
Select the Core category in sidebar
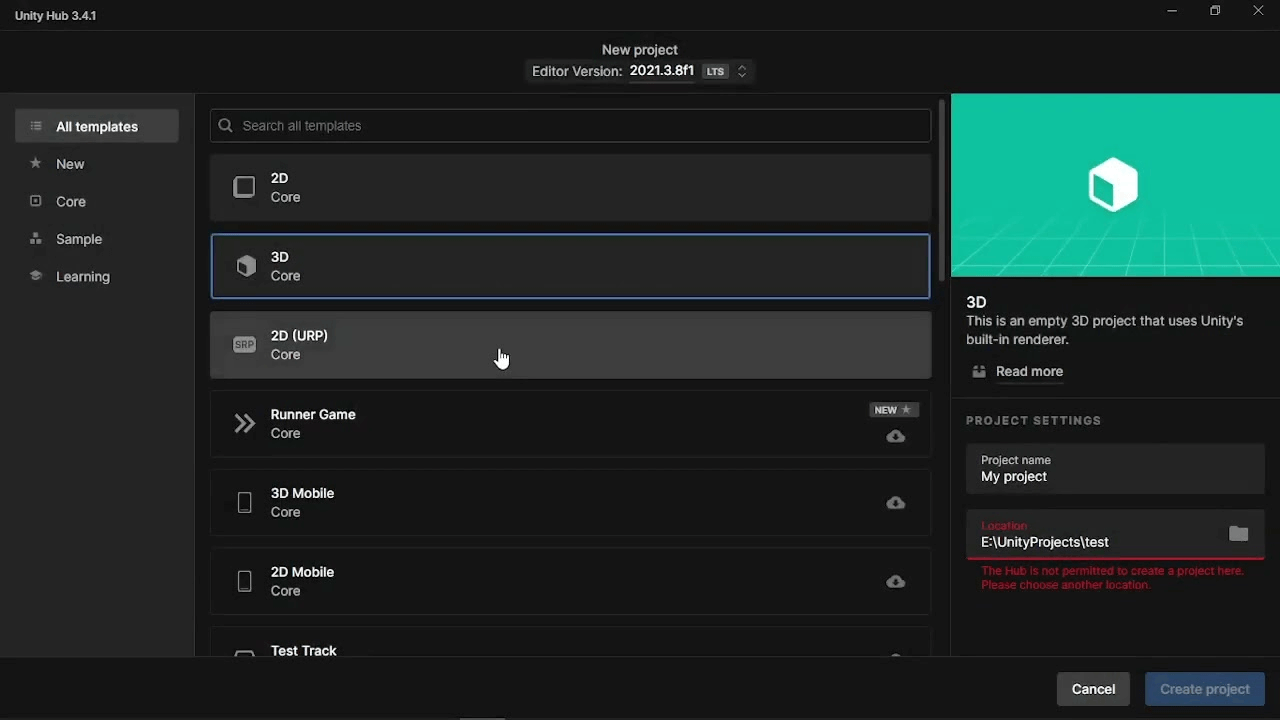[x=71, y=202]
